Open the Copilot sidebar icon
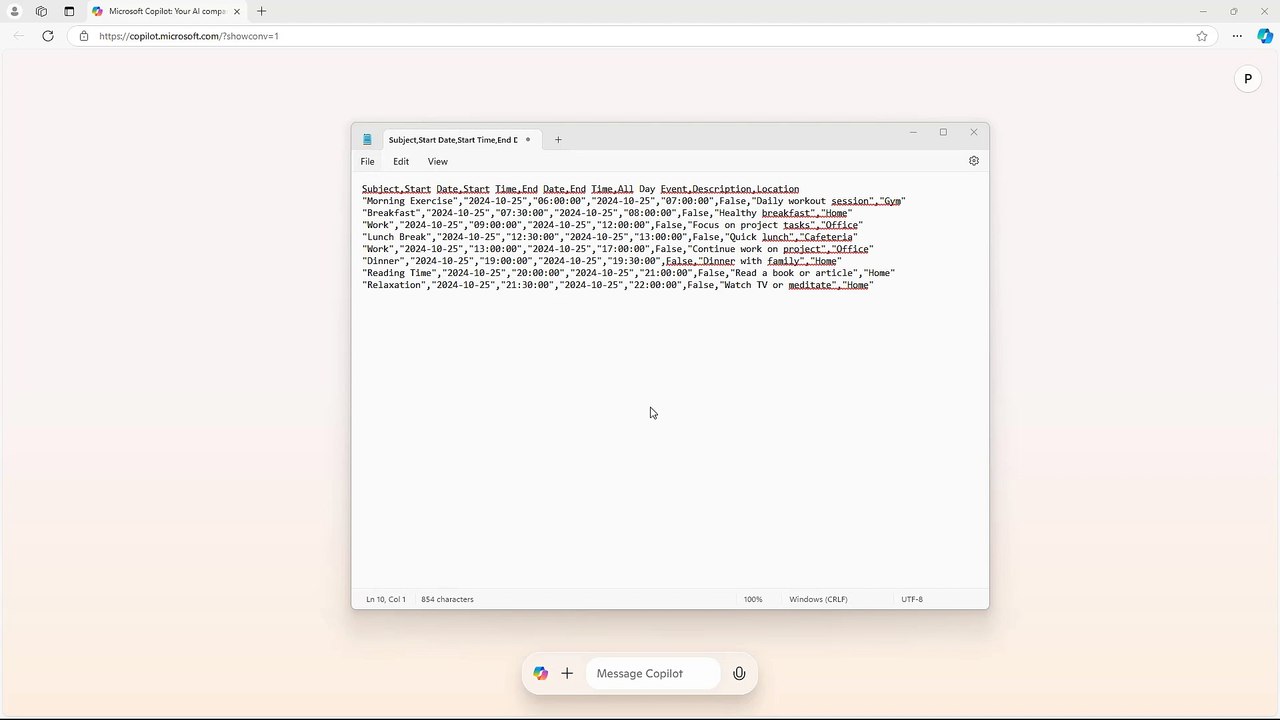The width and height of the screenshot is (1280, 720). (x=1265, y=36)
